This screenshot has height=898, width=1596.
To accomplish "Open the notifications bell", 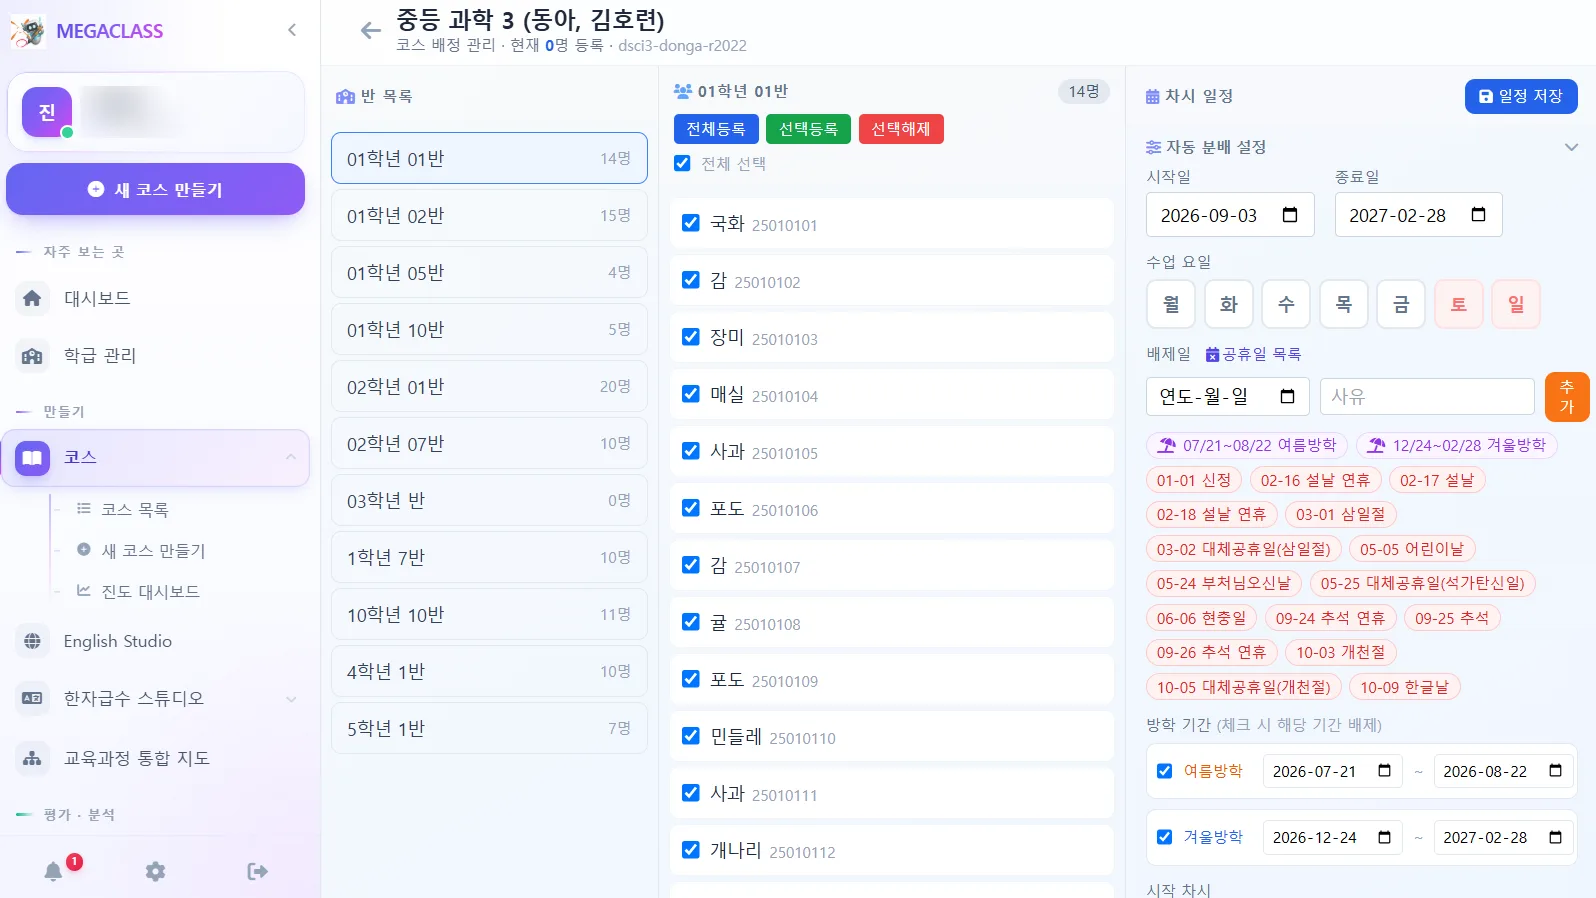I will tap(54, 872).
